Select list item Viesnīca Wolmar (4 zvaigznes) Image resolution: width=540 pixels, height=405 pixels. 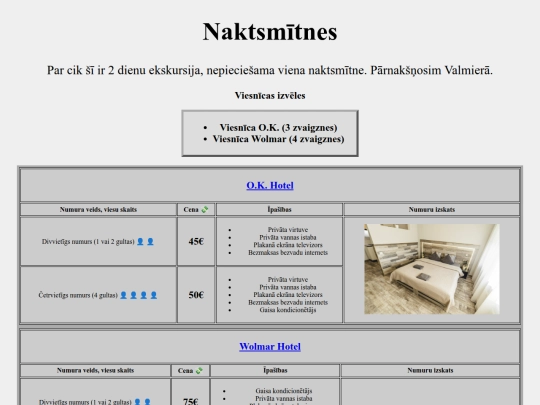(x=278, y=139)
